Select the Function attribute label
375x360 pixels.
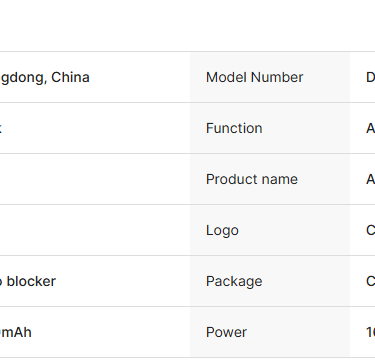pyautogui.click(x=234, y=128)
